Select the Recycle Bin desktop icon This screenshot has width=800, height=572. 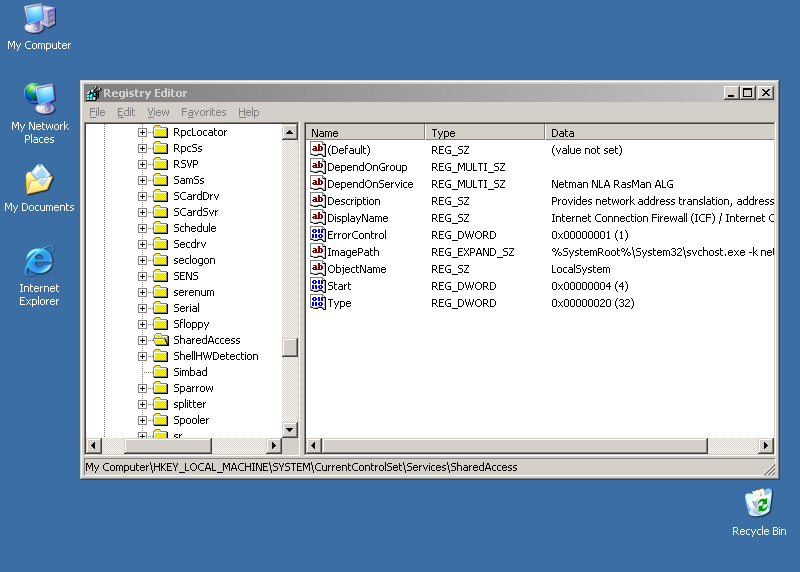pos(759,512)
